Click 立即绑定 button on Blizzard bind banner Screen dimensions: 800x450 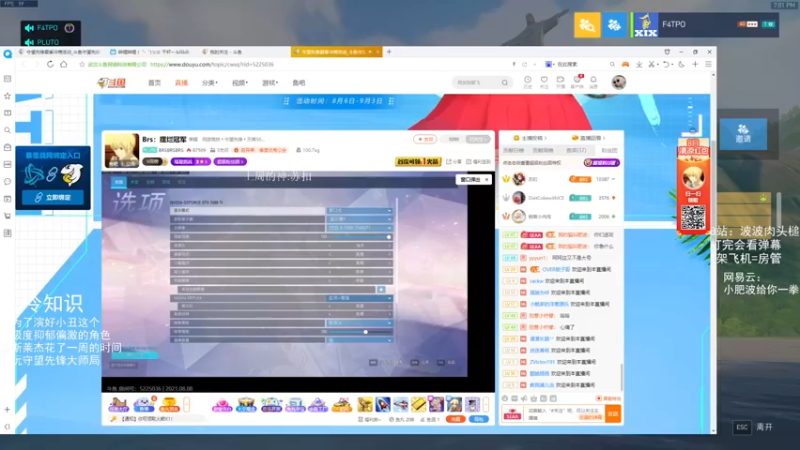point(53,197)
